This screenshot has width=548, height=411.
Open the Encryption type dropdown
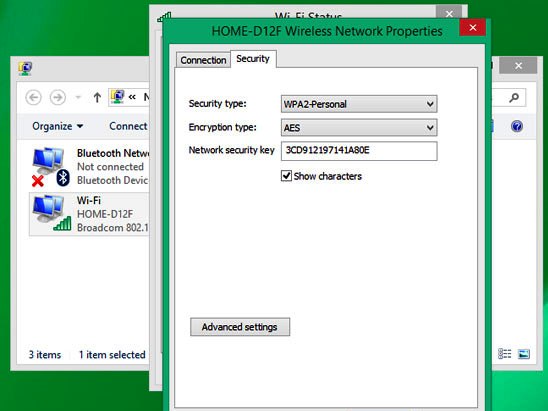point(359,128)
